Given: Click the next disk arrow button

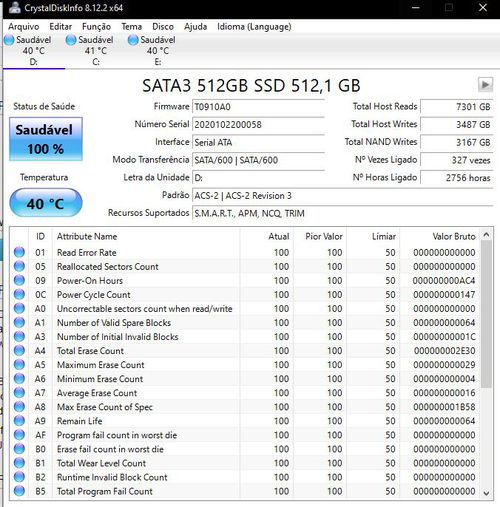Looking at the screenshot, I should pyautogui.click(x=485, y=85).
